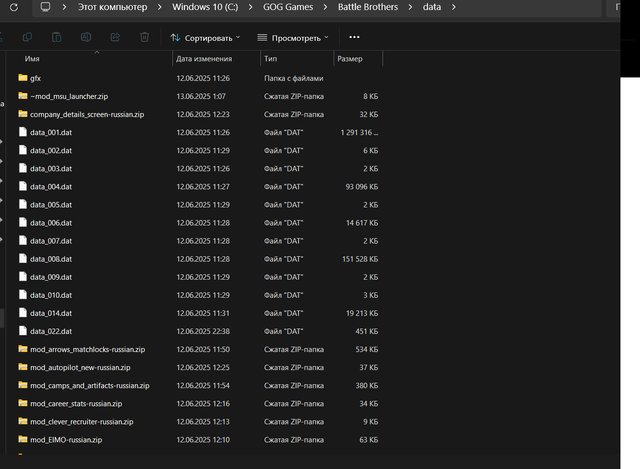This screenshot has width=640, height=469.
Task: Select data_009.dat file icon
Action: pos(23,276)
